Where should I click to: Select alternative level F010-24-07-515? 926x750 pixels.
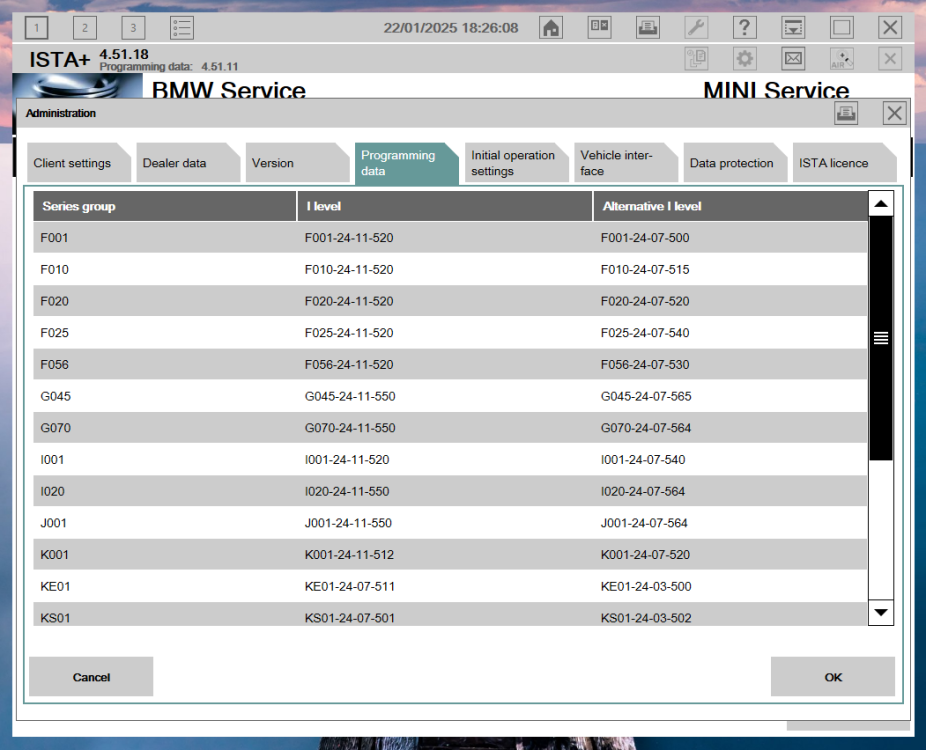coord(645,270)
